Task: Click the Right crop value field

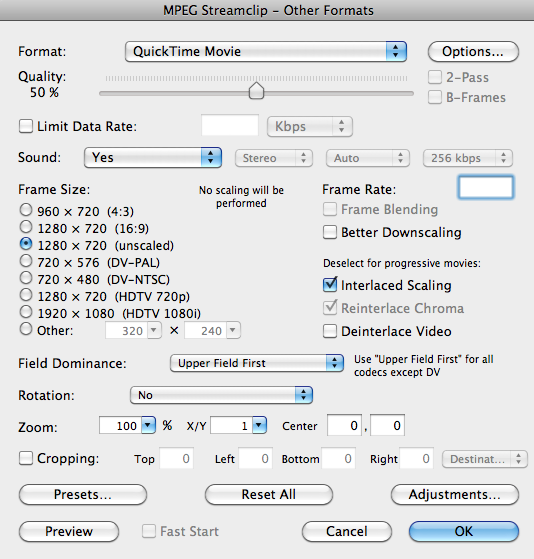Action: click(x=417, y=458)
